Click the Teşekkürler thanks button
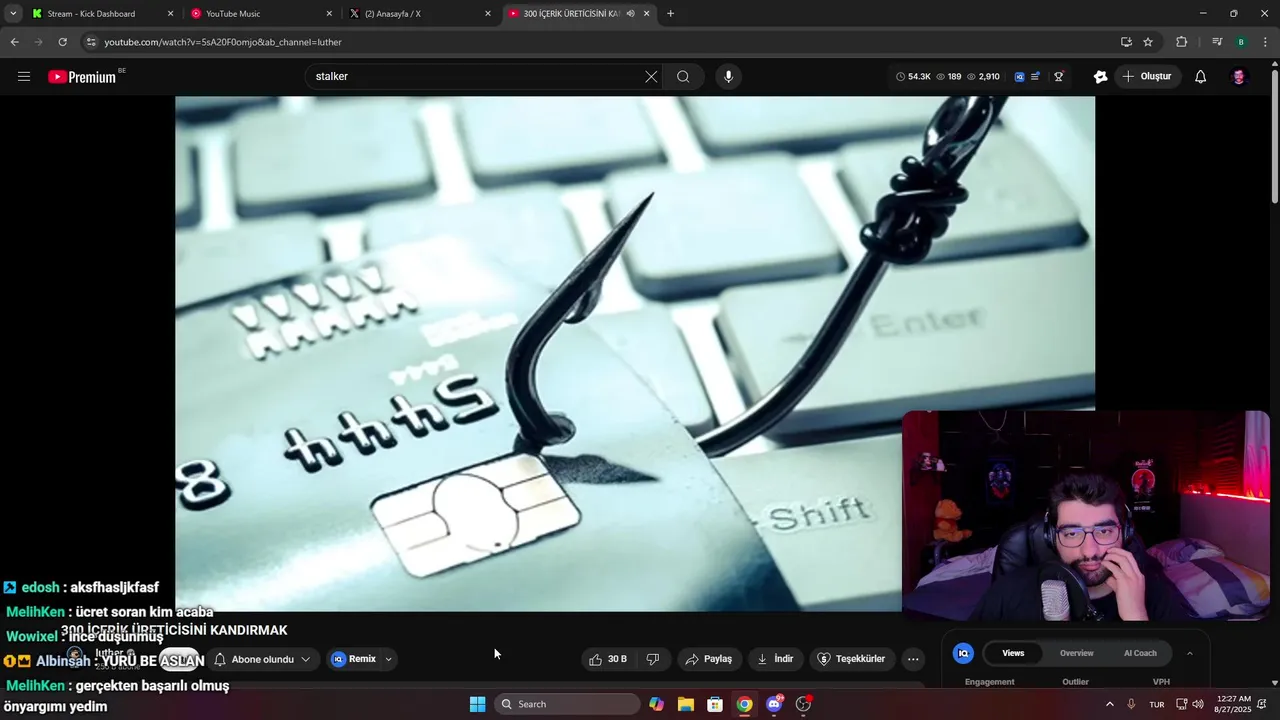This screenshot has width=1280, height=720. coord(852,659)
